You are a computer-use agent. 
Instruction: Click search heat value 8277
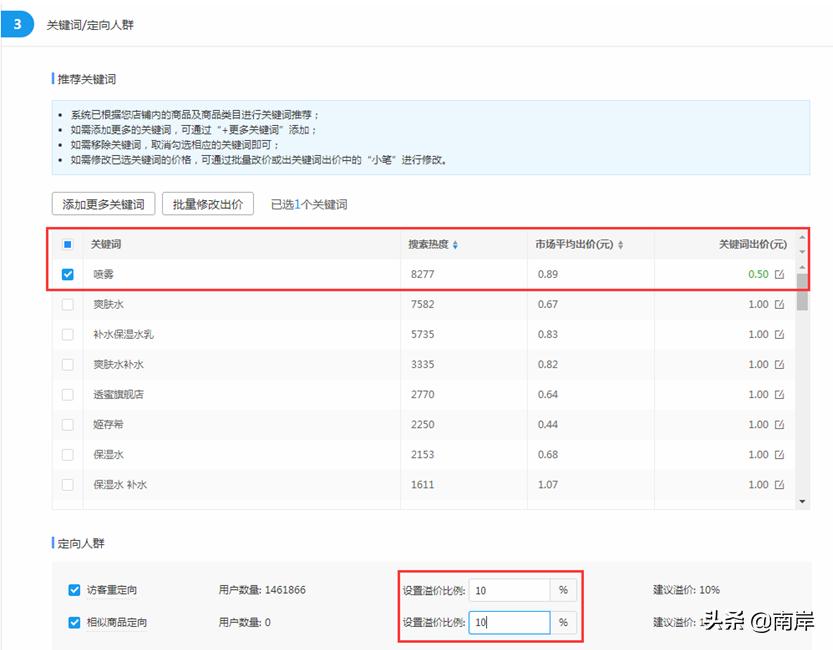click(x=422, y=275)
